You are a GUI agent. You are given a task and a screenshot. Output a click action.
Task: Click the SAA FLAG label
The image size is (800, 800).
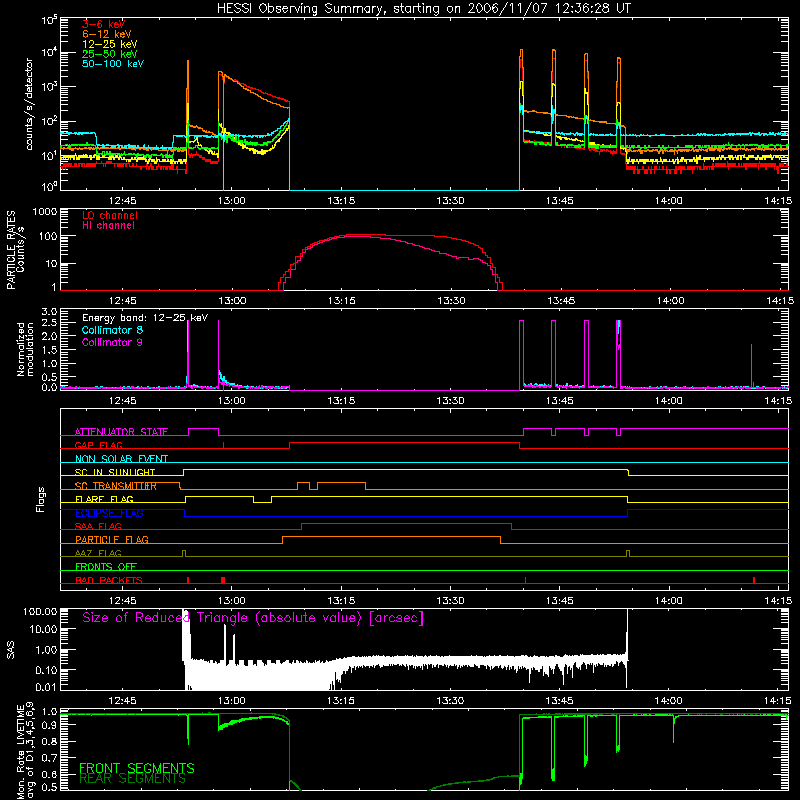coord(98,526)
